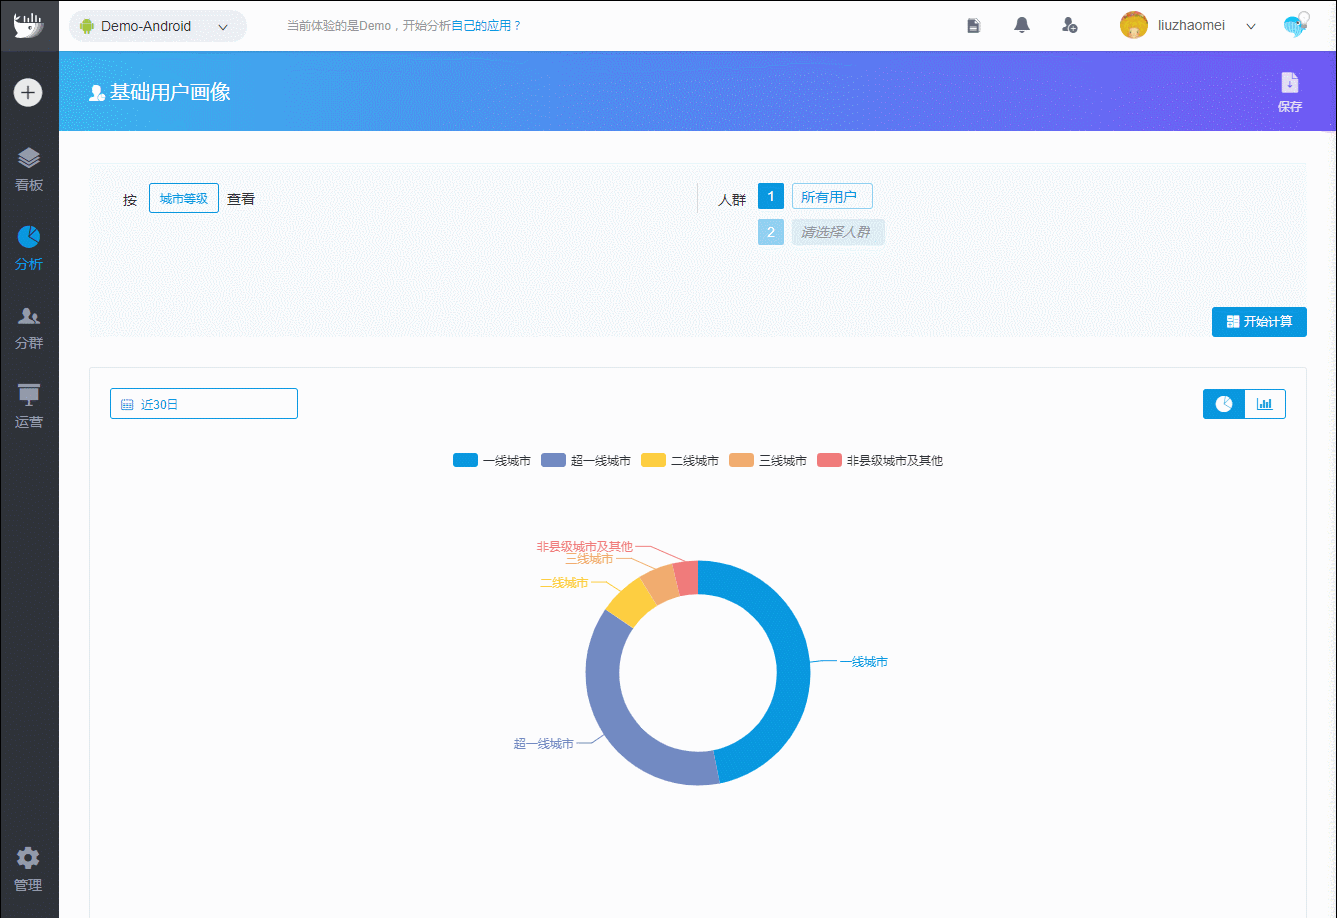
Task: Toggle 一线城市 legend series
Action: 492,461
